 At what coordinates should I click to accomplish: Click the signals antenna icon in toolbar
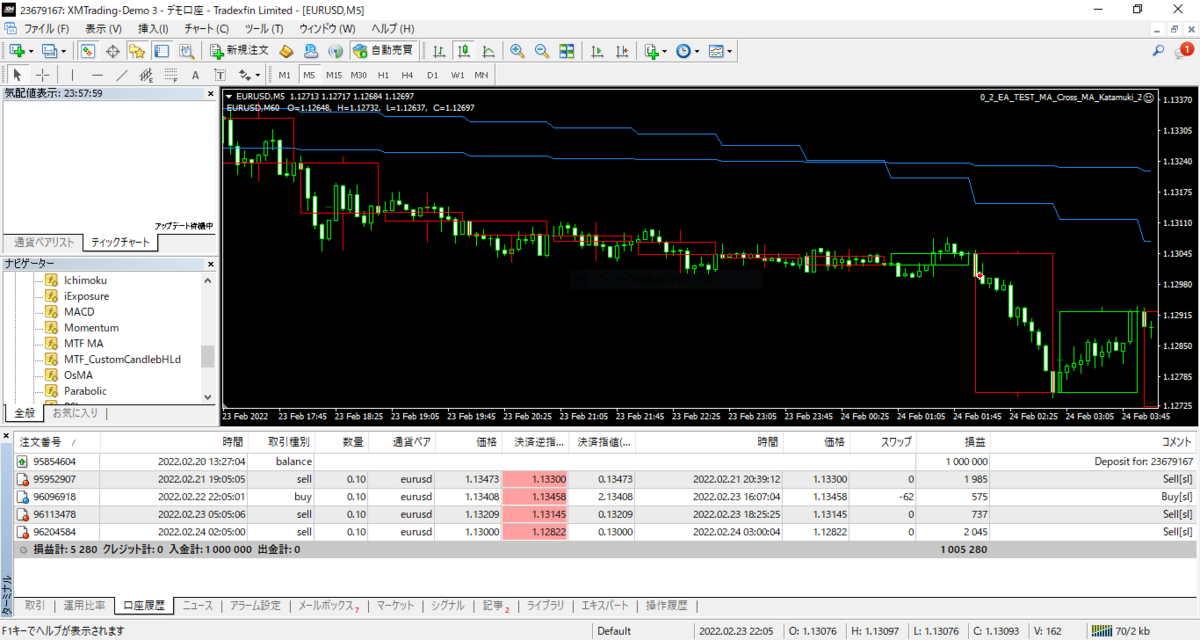335,50
